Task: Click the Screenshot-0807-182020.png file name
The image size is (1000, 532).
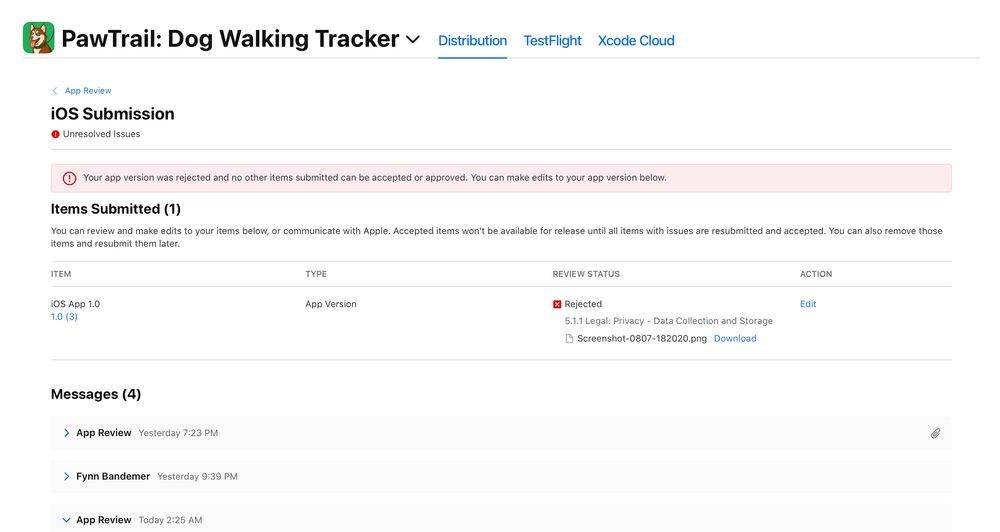Action: (x=642, y=338)
